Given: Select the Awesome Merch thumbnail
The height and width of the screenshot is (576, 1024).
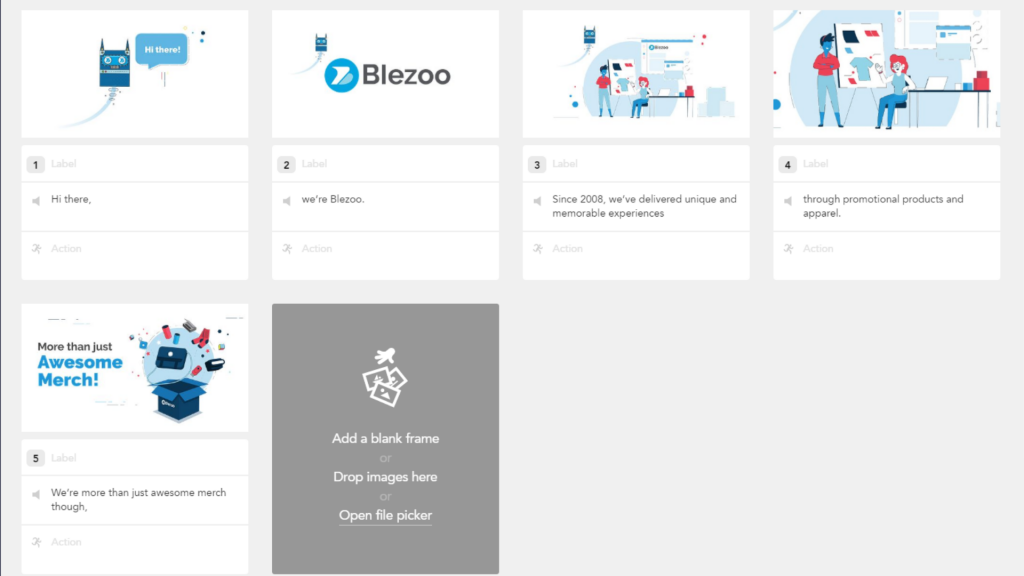Looking at the screenshot, I should point(135,368).
